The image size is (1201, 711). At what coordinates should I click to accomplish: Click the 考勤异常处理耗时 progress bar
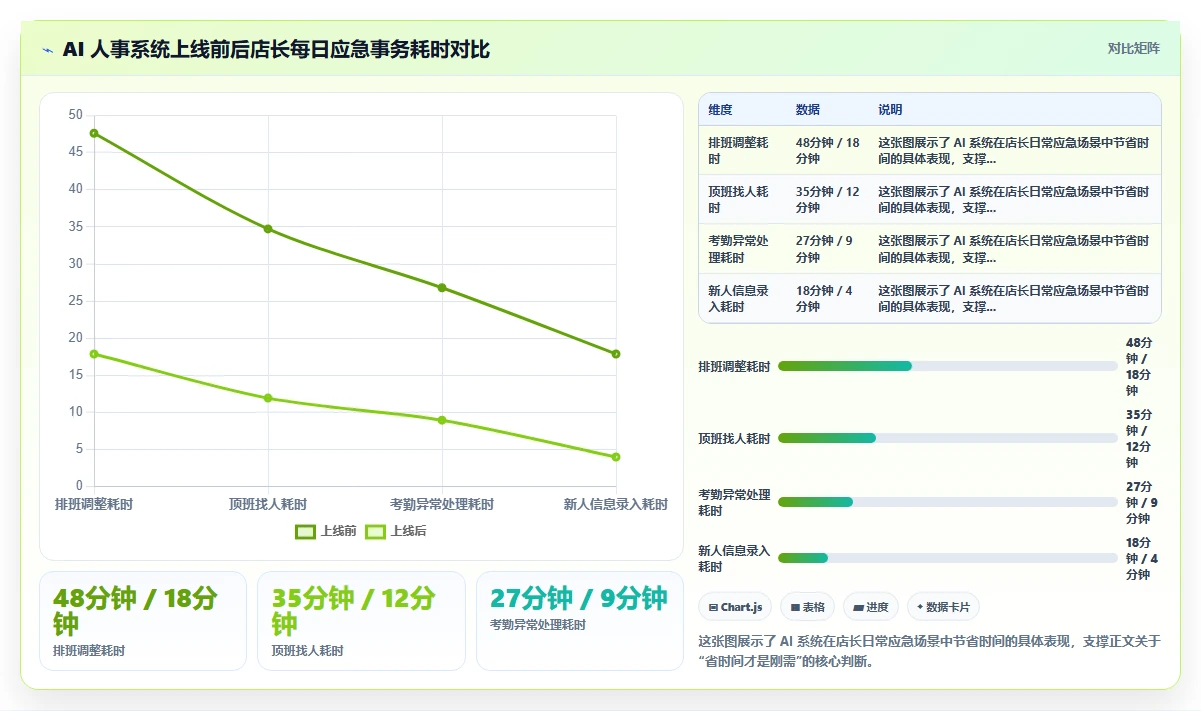point(947,502)
